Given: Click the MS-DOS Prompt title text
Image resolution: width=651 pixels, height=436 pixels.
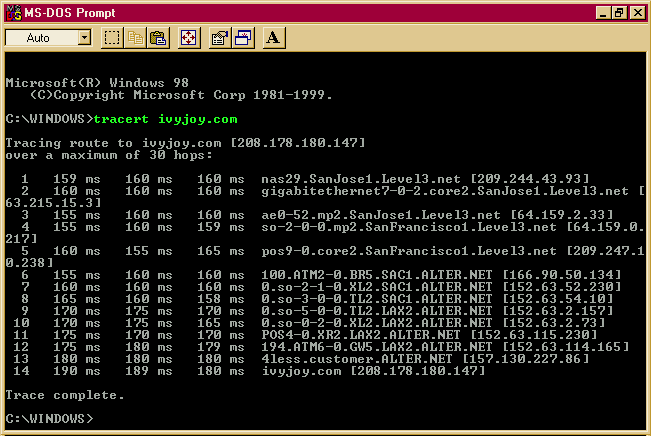Looking at the screenshot, I should point(69,13).
